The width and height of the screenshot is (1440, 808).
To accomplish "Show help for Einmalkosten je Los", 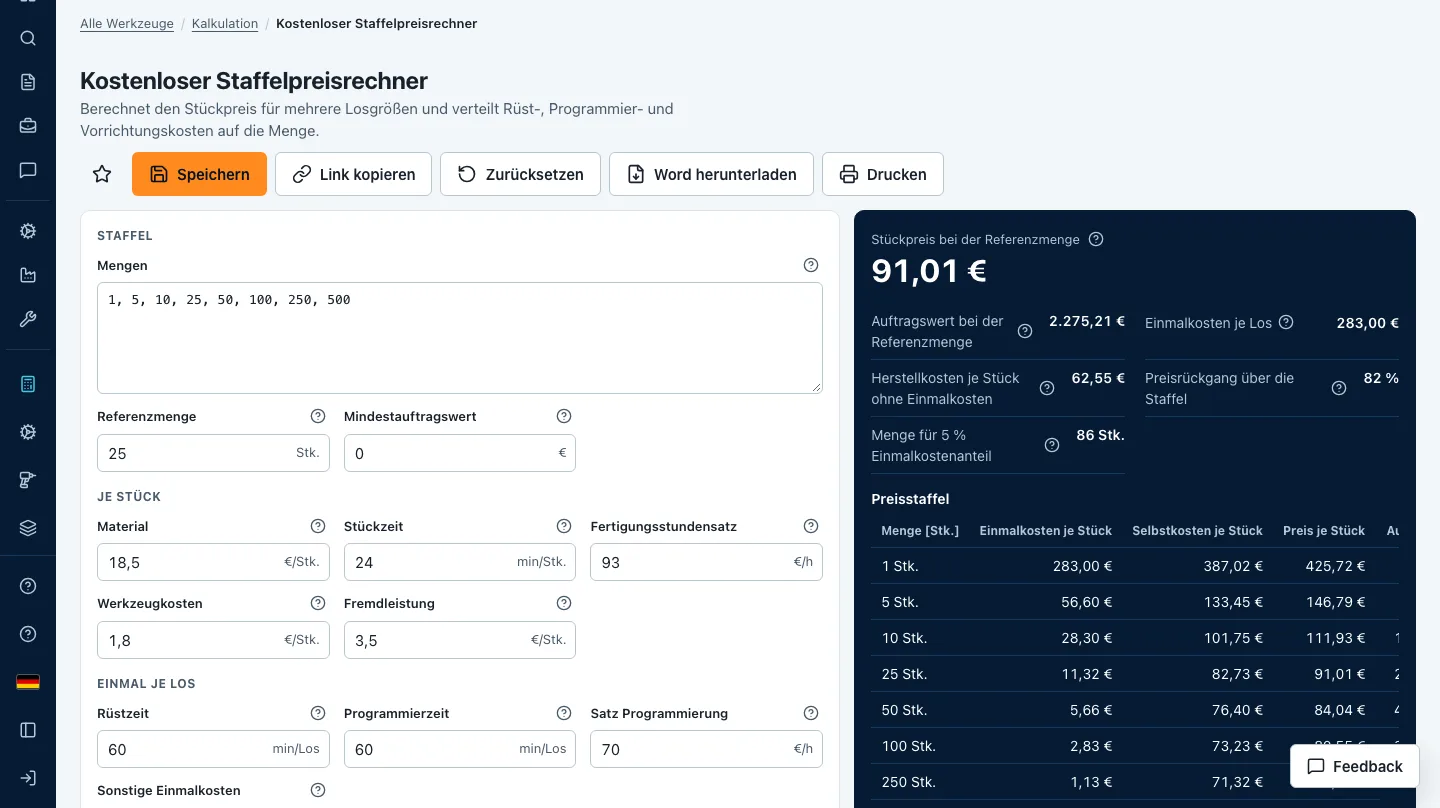I will pyautogui.click(x=1286, y=322).
